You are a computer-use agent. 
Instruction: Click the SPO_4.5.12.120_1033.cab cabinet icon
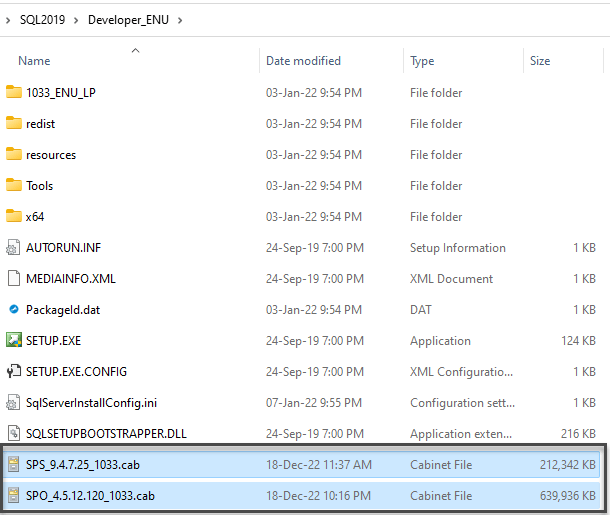click(14, 496)
